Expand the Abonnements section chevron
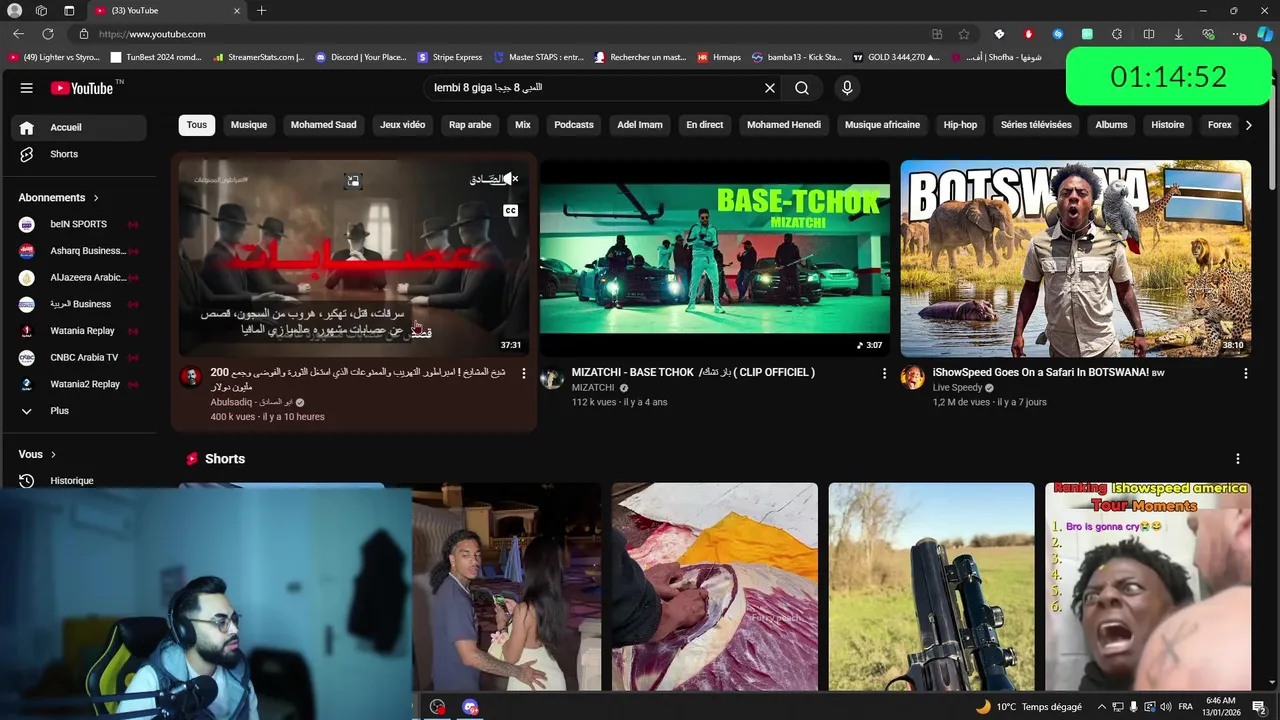1280x720 pixels. [96, 198]
